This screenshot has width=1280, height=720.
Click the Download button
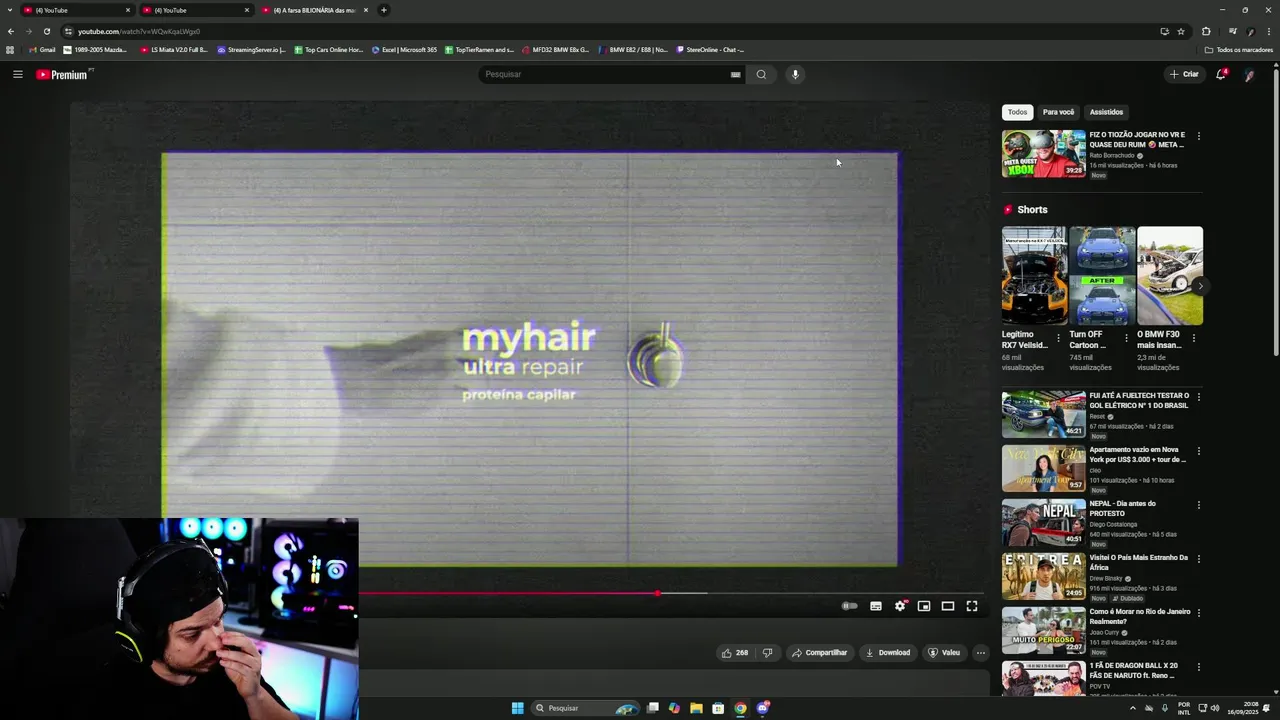[888, 653]
